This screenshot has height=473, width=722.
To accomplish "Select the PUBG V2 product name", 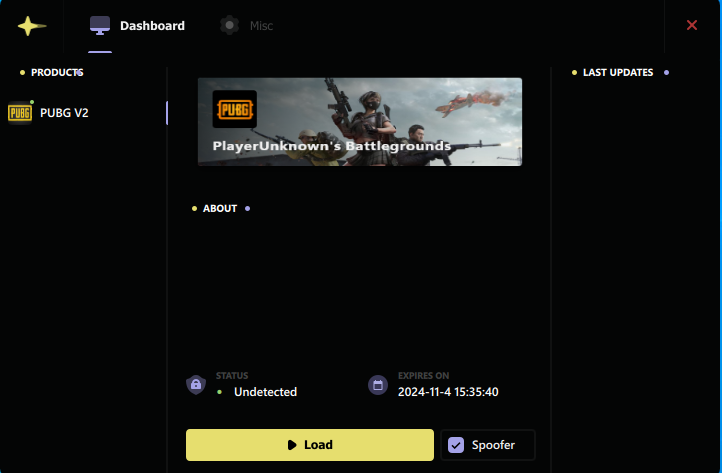I will point(64,113).
